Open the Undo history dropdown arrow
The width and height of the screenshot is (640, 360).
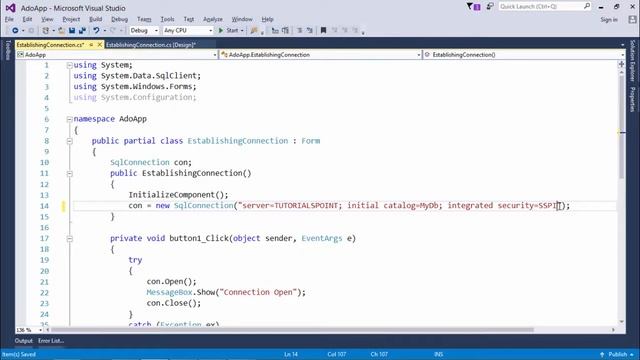(x=104, y=31)
